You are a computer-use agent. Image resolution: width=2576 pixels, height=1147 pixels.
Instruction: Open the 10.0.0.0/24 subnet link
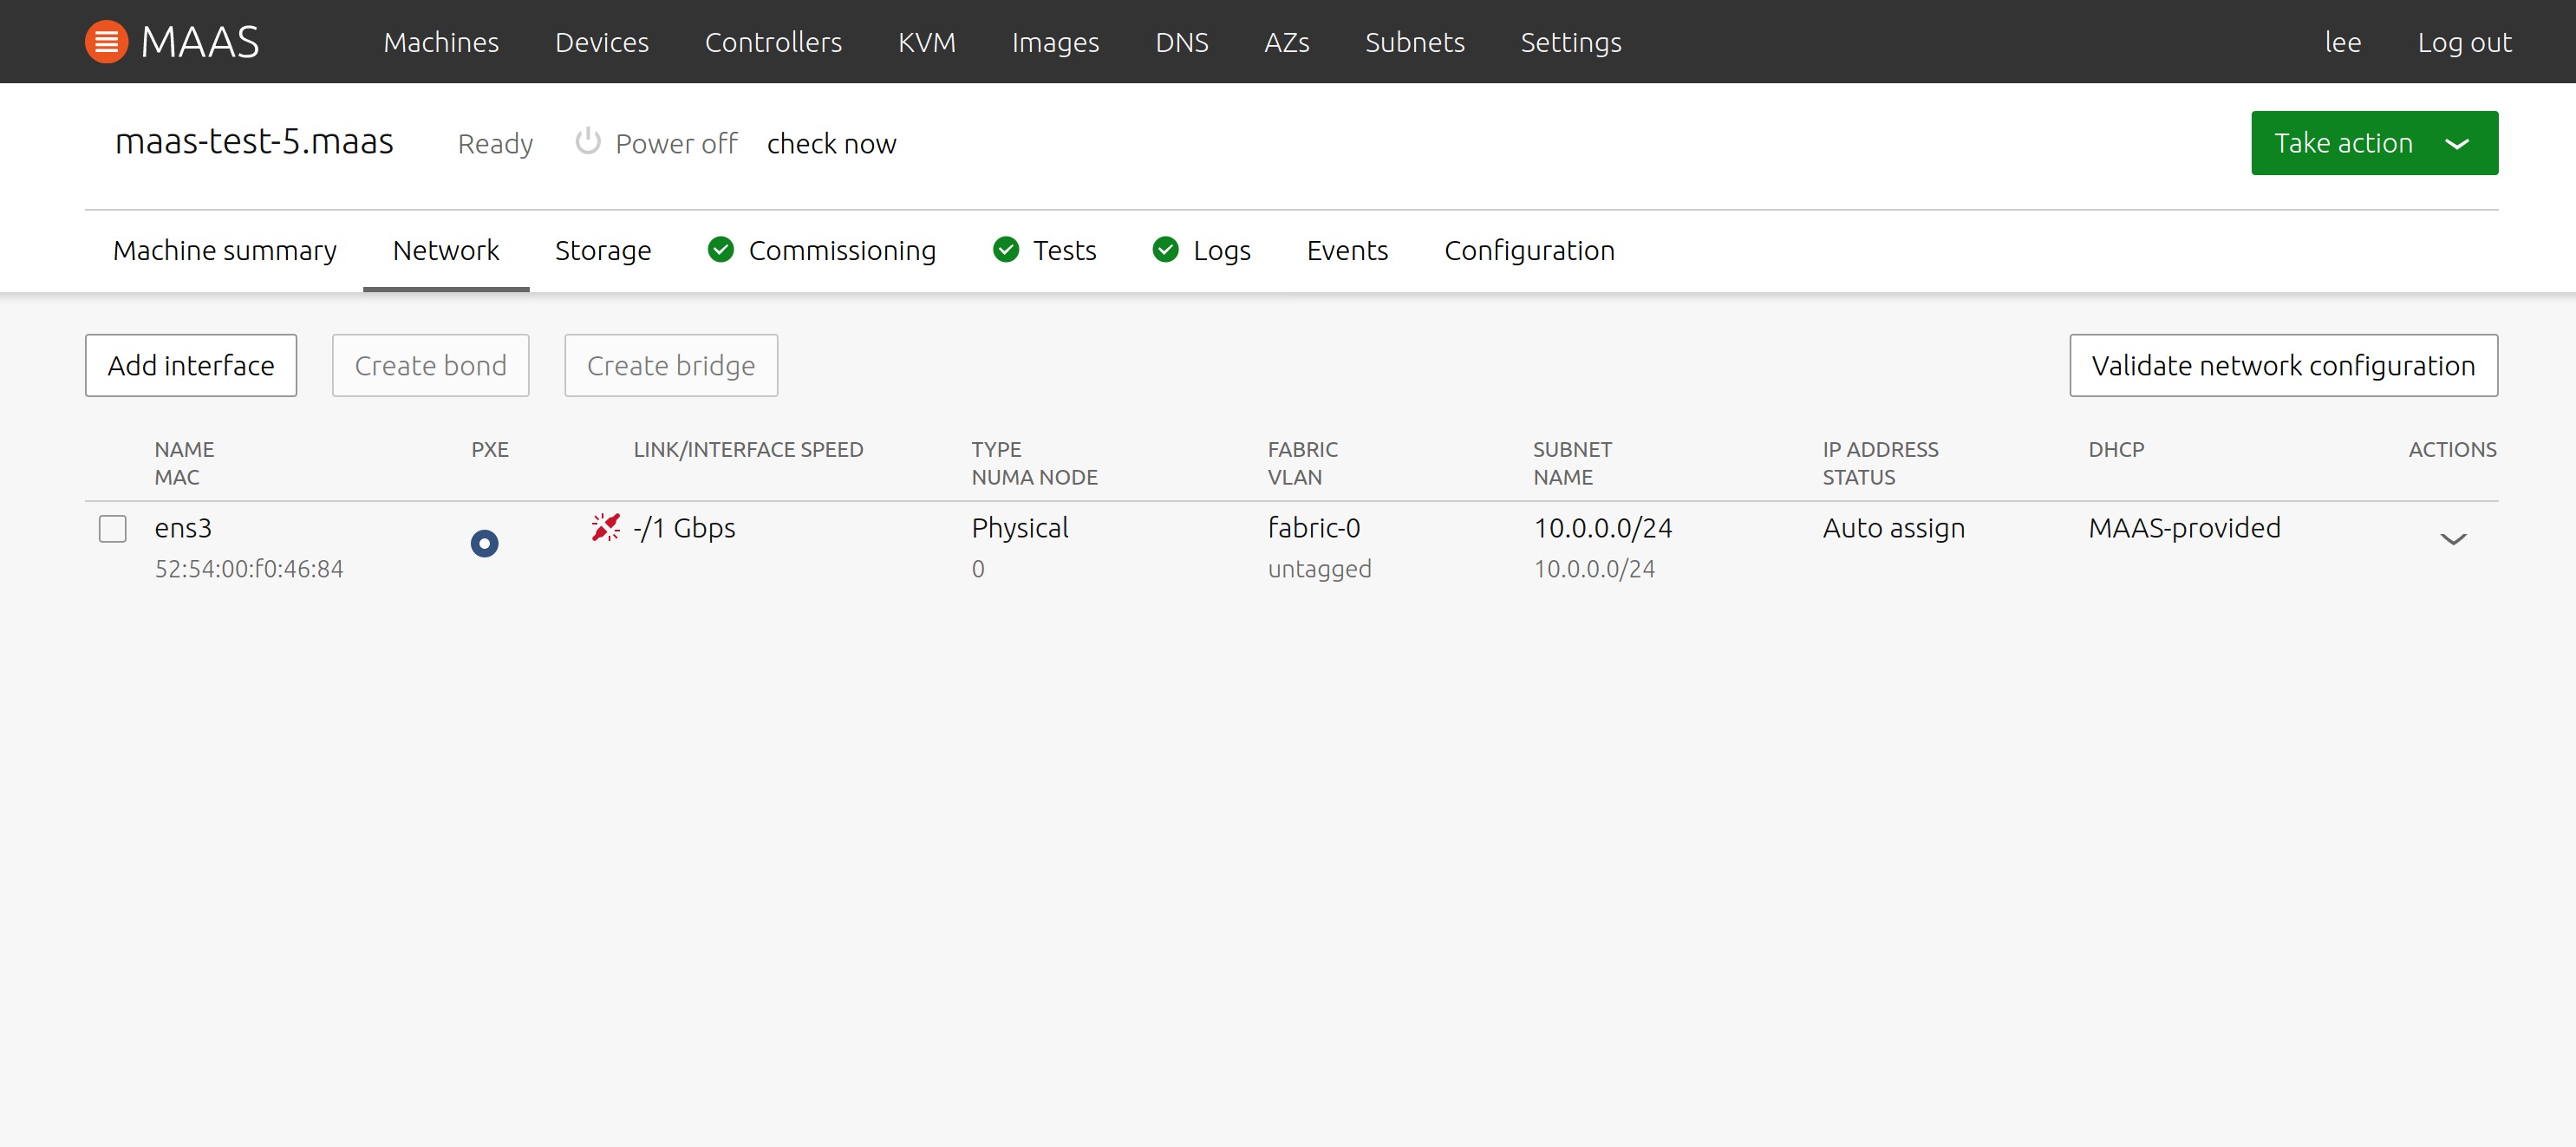pyautogui.click(x=1602, y=527)
